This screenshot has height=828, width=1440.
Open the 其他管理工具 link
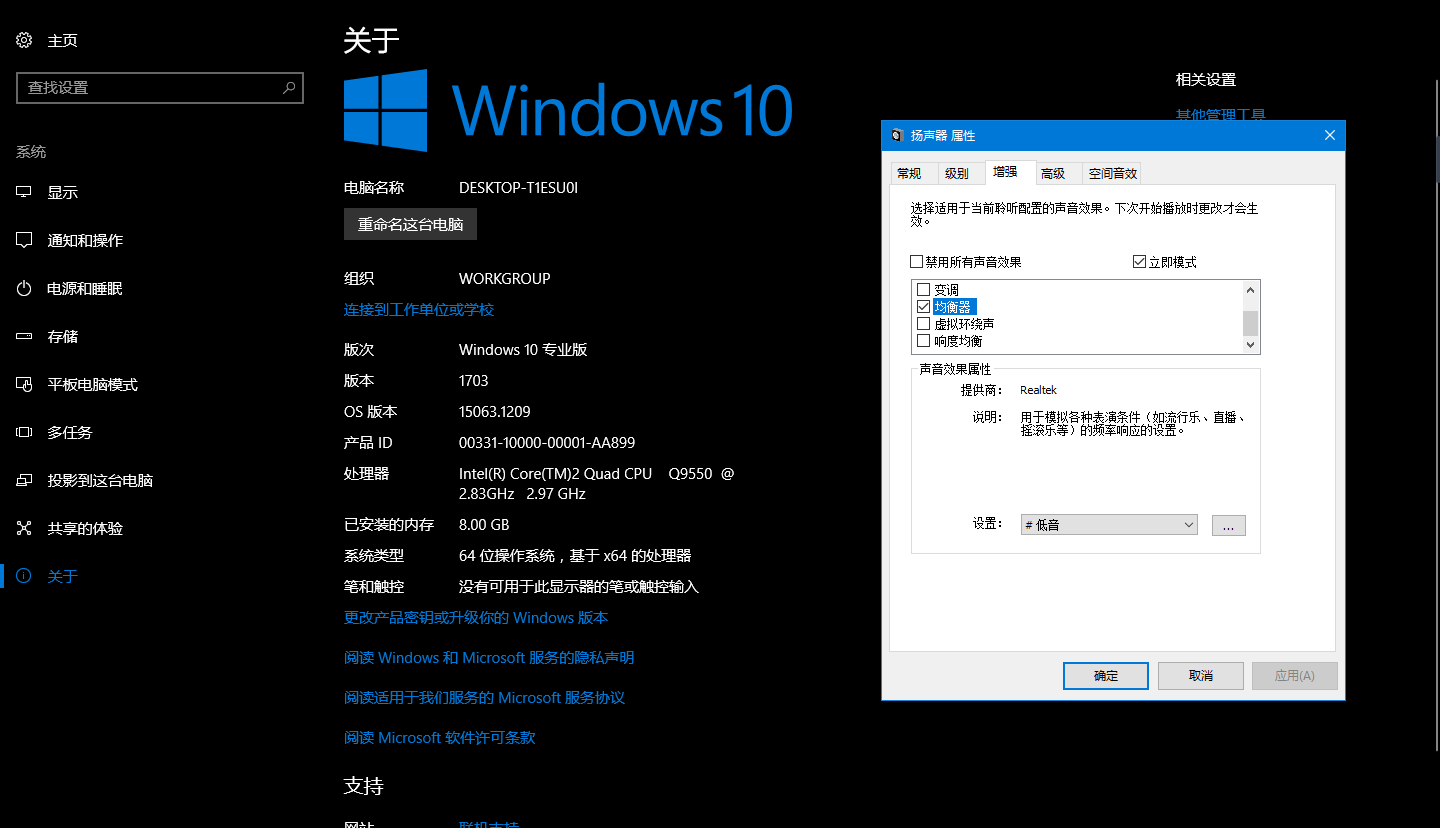(x=1221, y=115)
